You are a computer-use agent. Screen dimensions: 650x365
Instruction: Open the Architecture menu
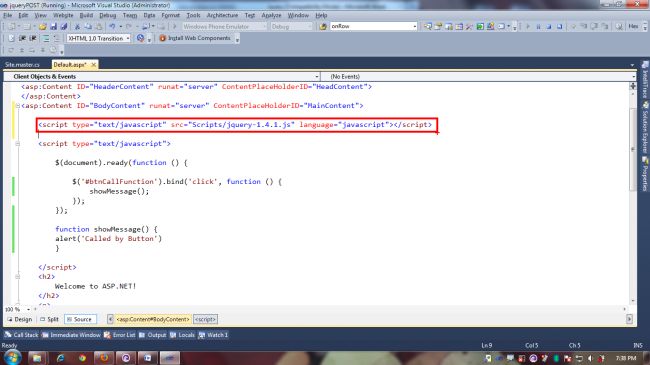(x=222, y=15)
